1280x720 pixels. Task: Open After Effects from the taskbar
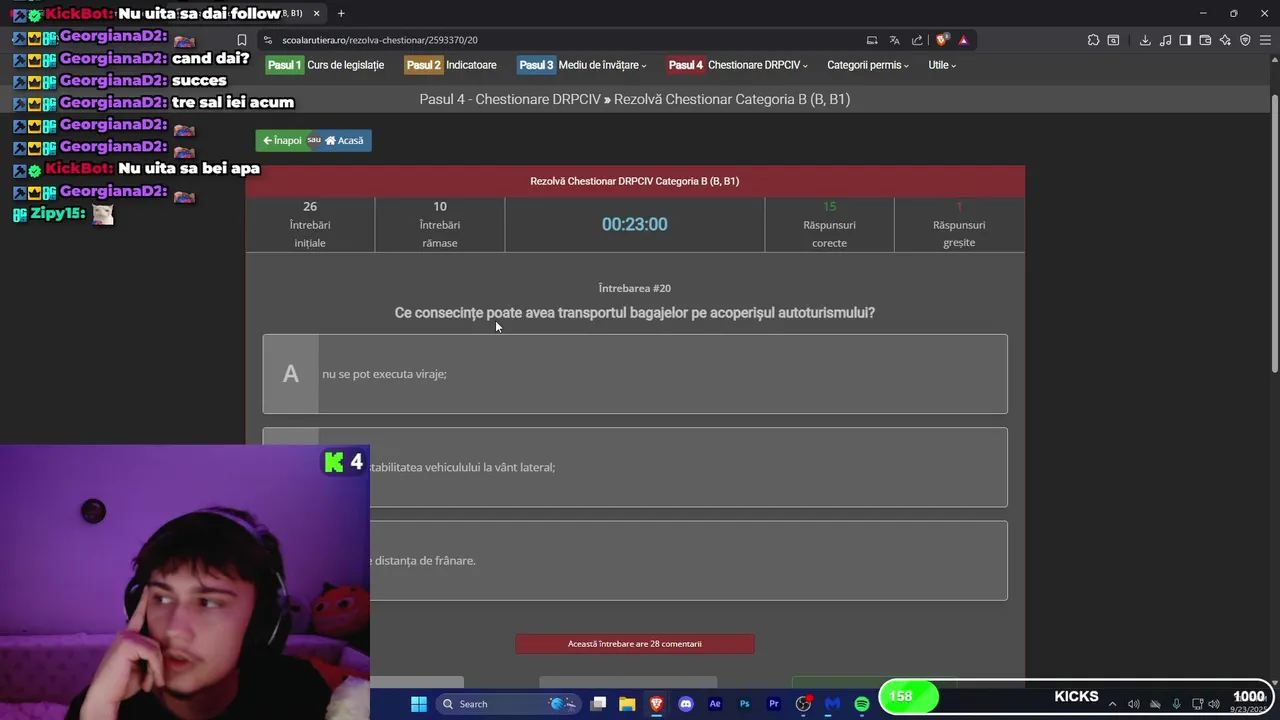point(715,704)
